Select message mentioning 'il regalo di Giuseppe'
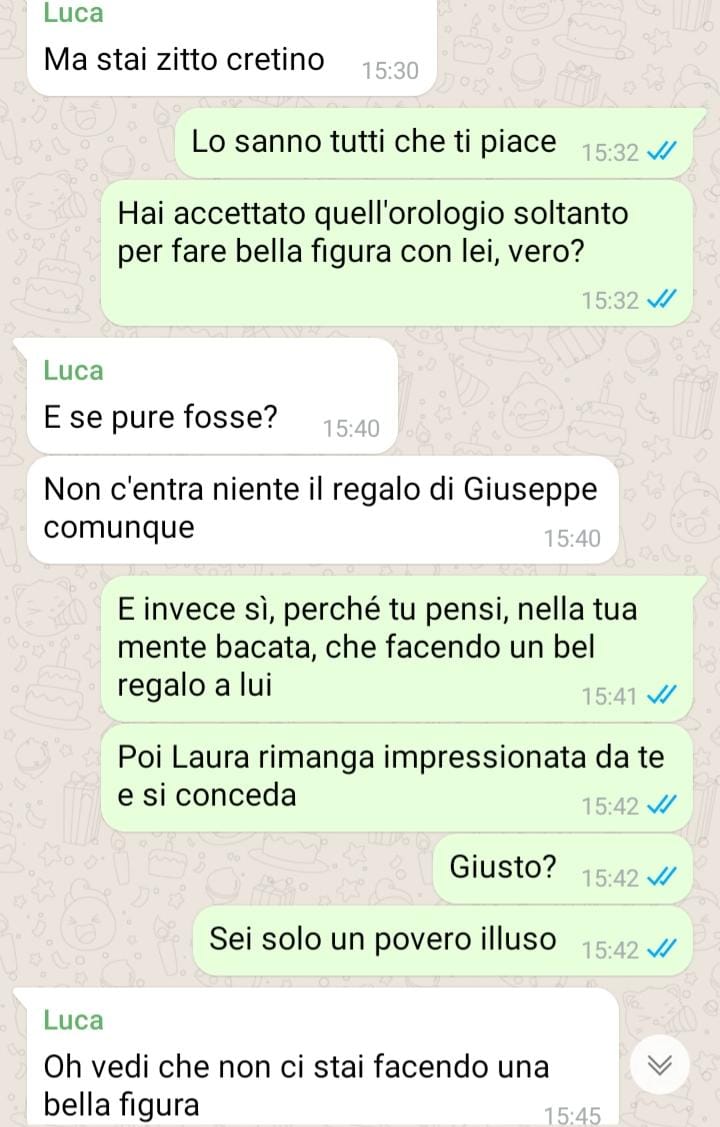Screen dimensions: 720x1127 (323, 510)
